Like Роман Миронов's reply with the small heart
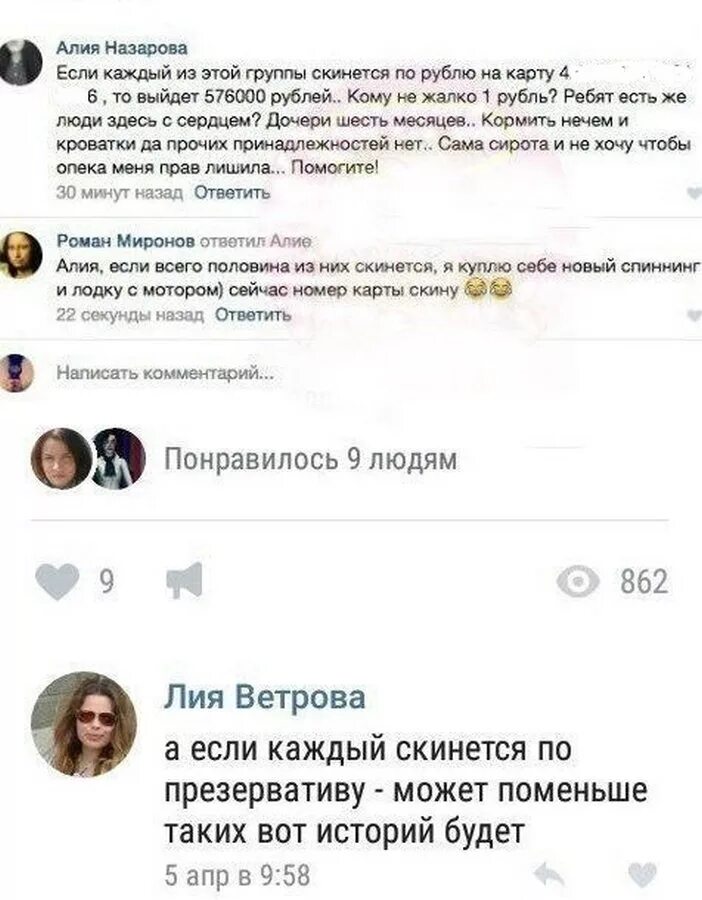 pyautogui.click(x=695, y=315)
